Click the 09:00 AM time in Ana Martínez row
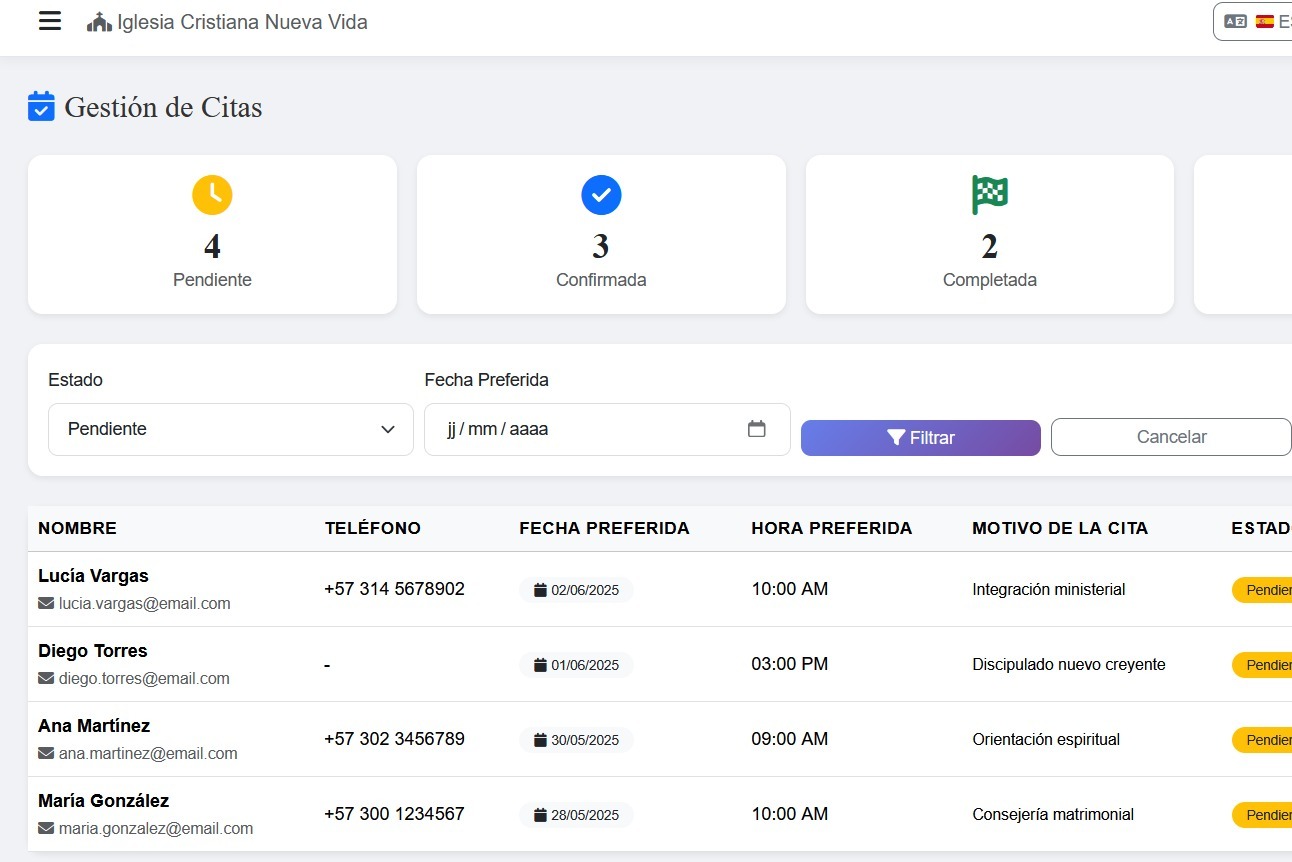This screenshot has width=1292, height=862. 790,739
